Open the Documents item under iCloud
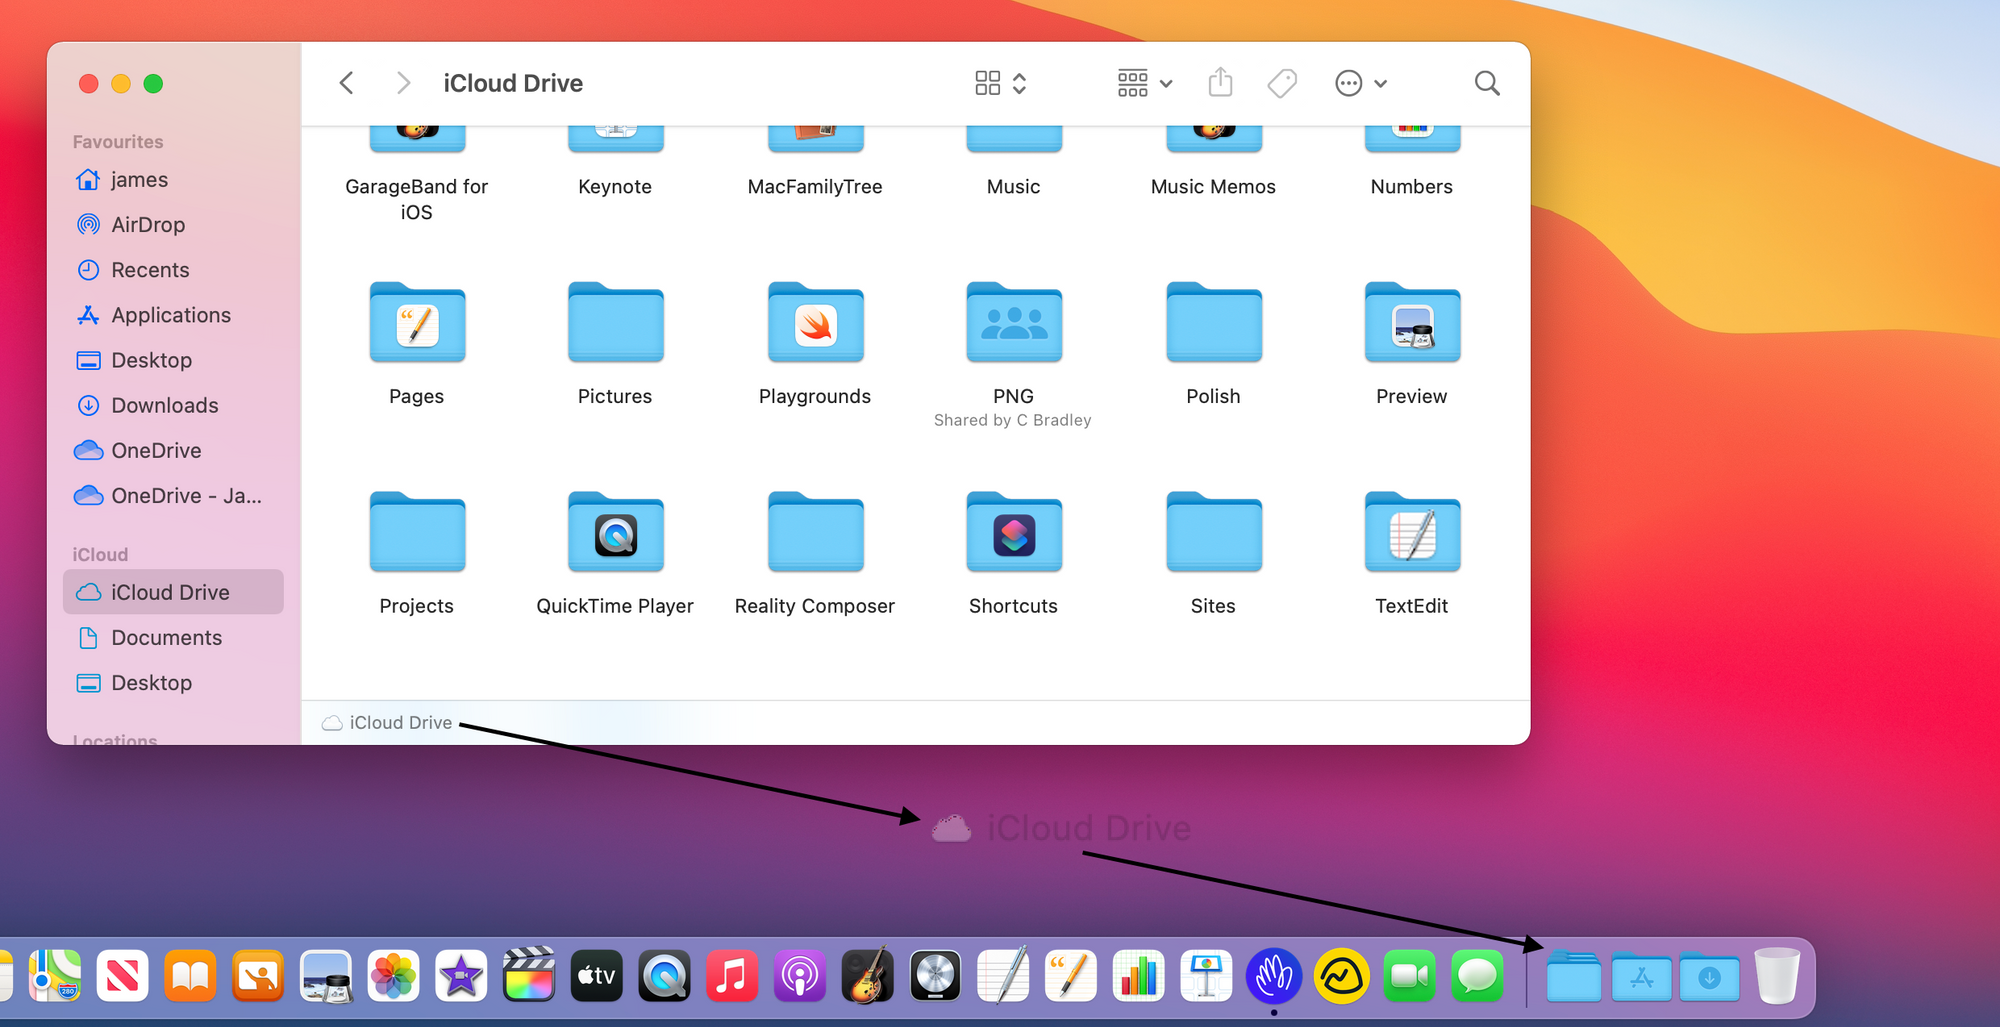Viewport: 2000px width, 1027px height. point(167,637)
